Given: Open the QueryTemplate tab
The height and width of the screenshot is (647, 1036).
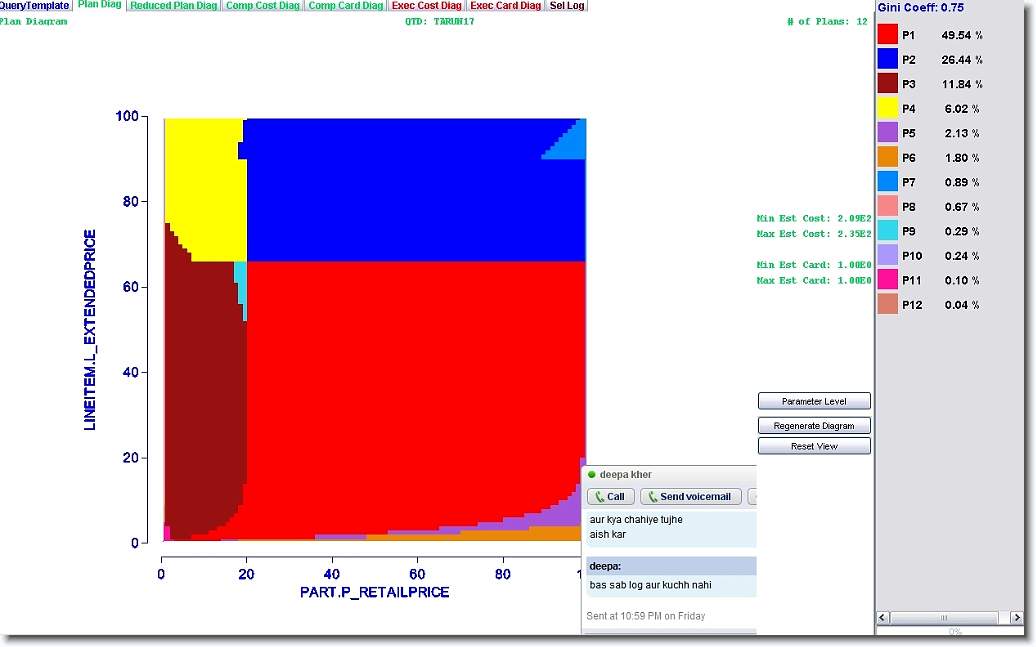Looking at the screenshot, I should click(35, 6).
